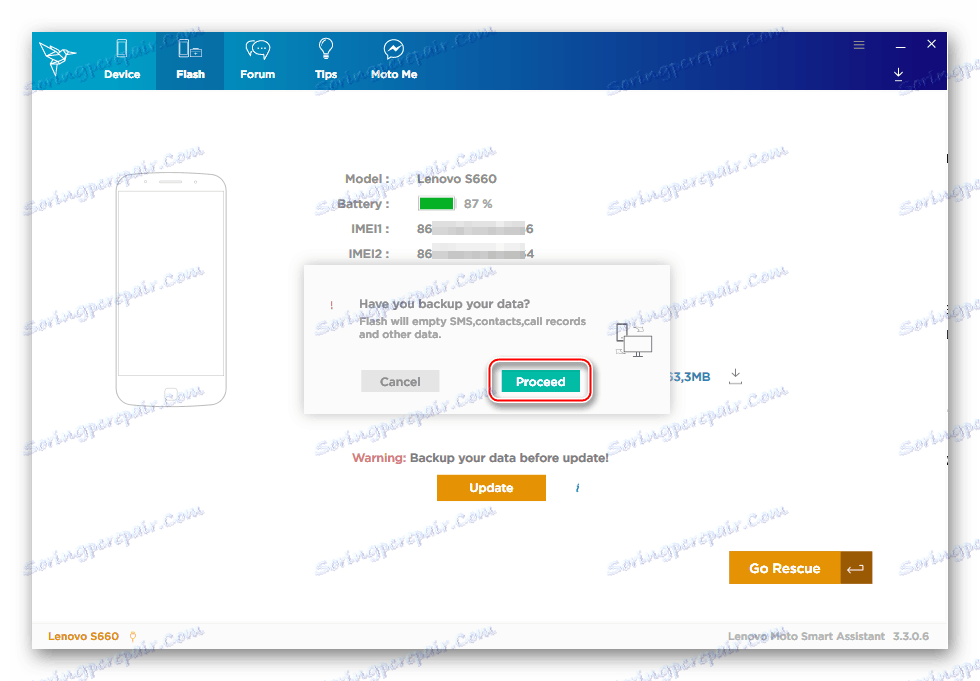The width and height of the screenshot is (980, 681).
Task: Open the Forum tab
Action: pyautogui.click(x=258, y=60)
